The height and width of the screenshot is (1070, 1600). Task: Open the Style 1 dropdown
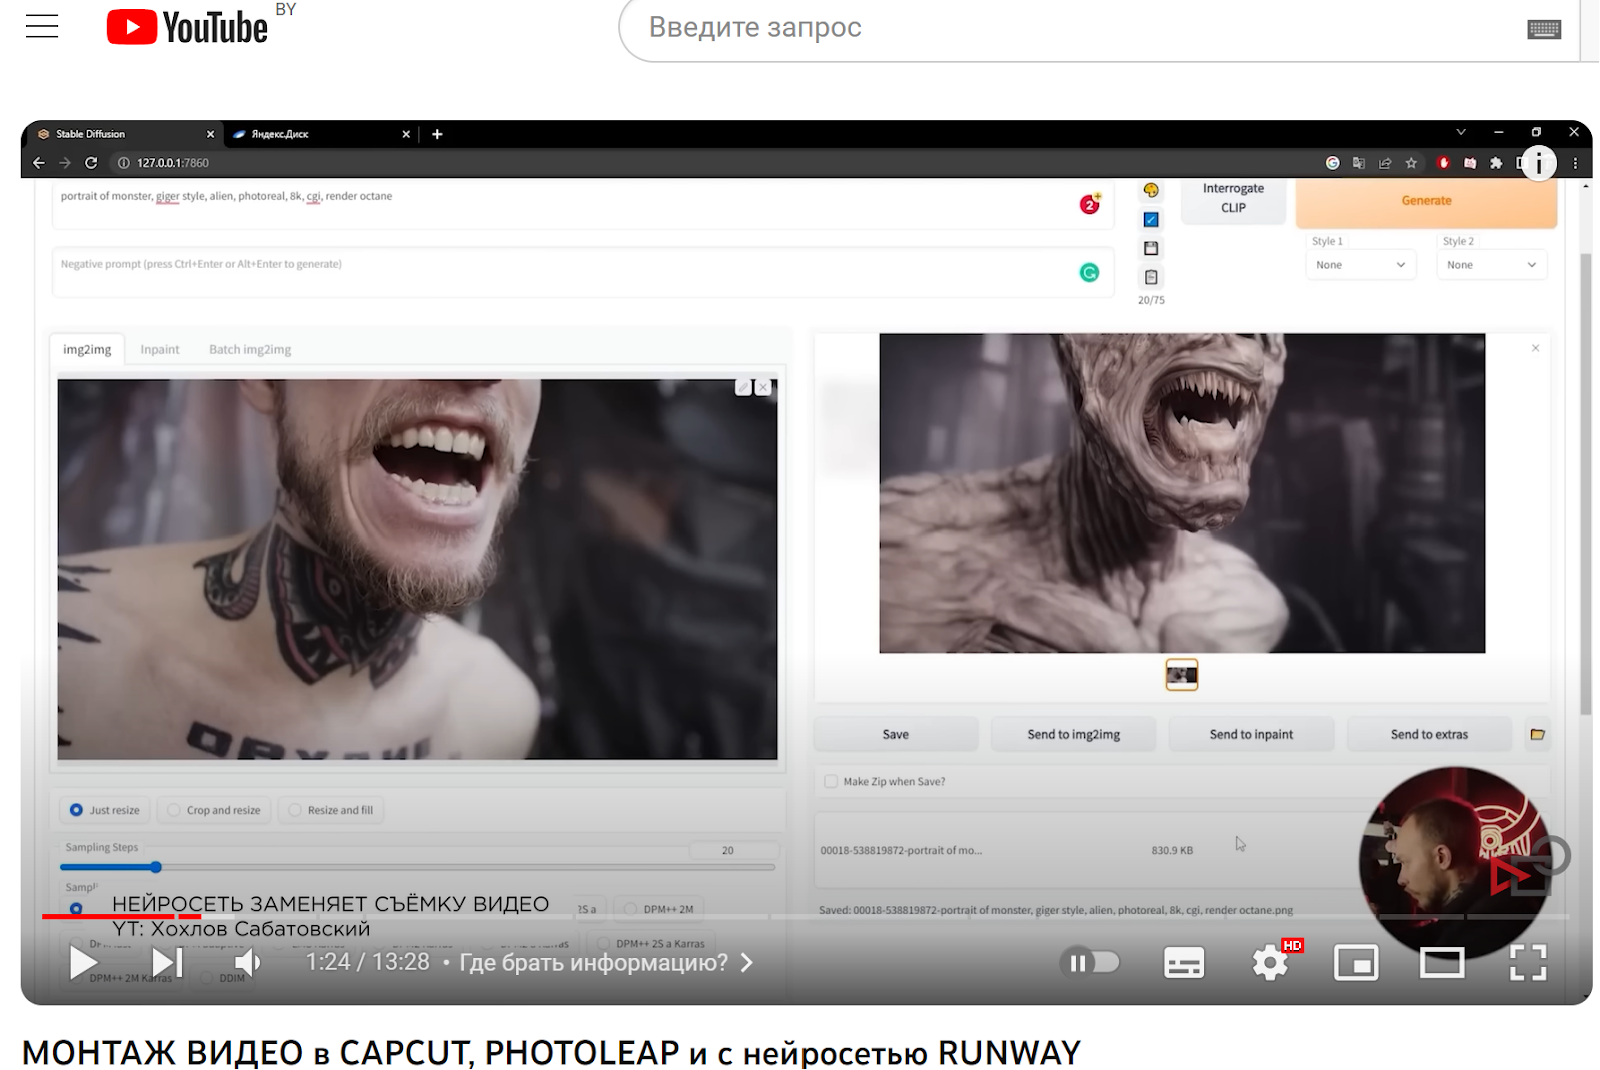coord(1361,265)
